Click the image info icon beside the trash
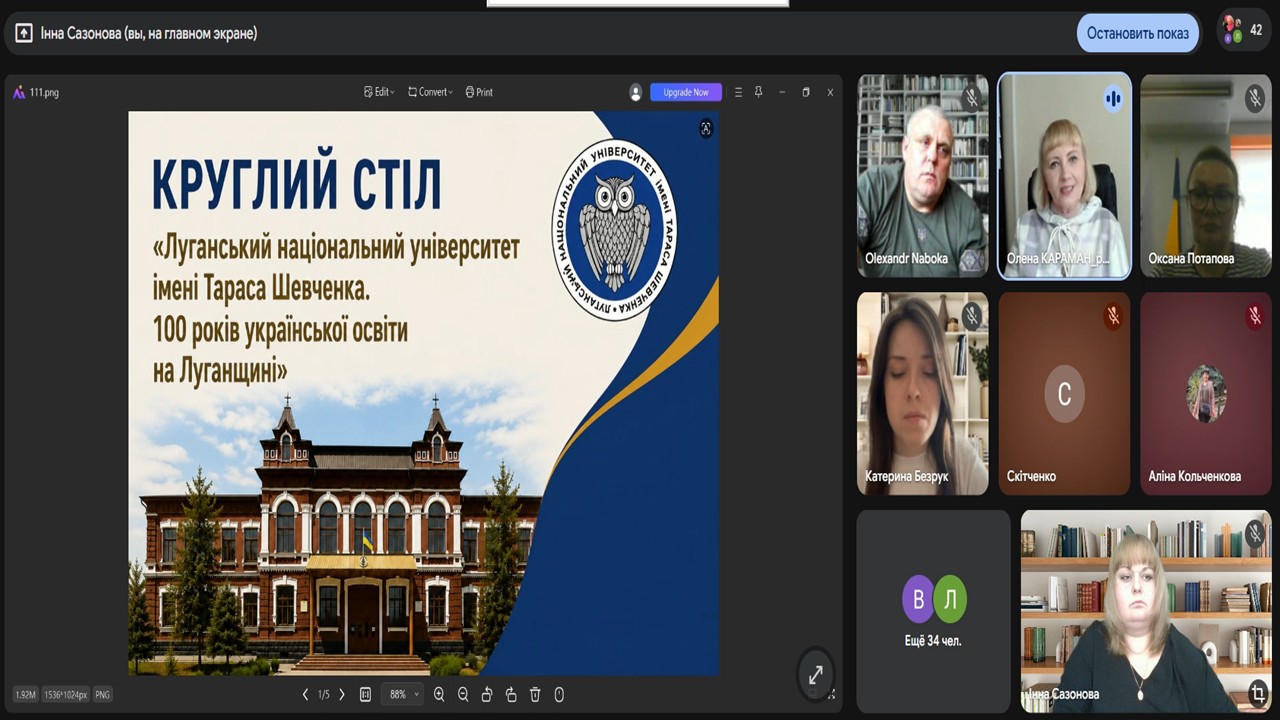 pyautogui.click(x=559, y=694)
